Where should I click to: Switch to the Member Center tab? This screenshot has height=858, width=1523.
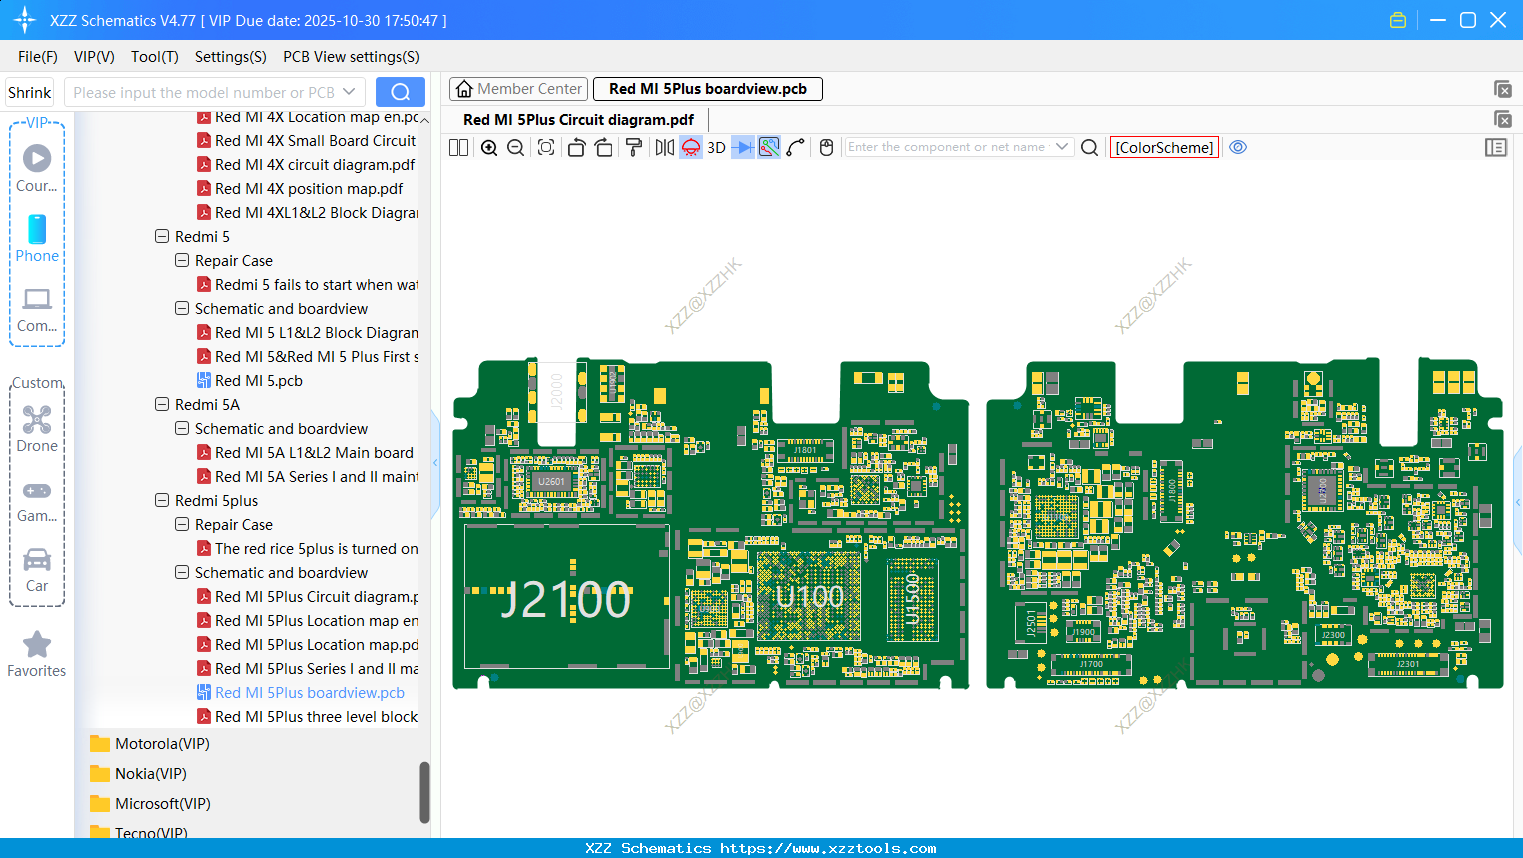519,89
